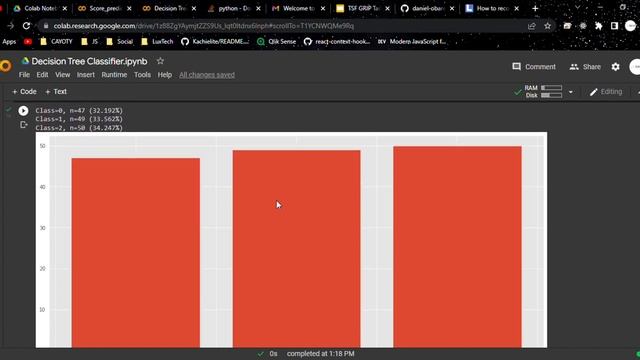Open the Help menu
This screenshot has width=640, height=360.
pos(164,75)
